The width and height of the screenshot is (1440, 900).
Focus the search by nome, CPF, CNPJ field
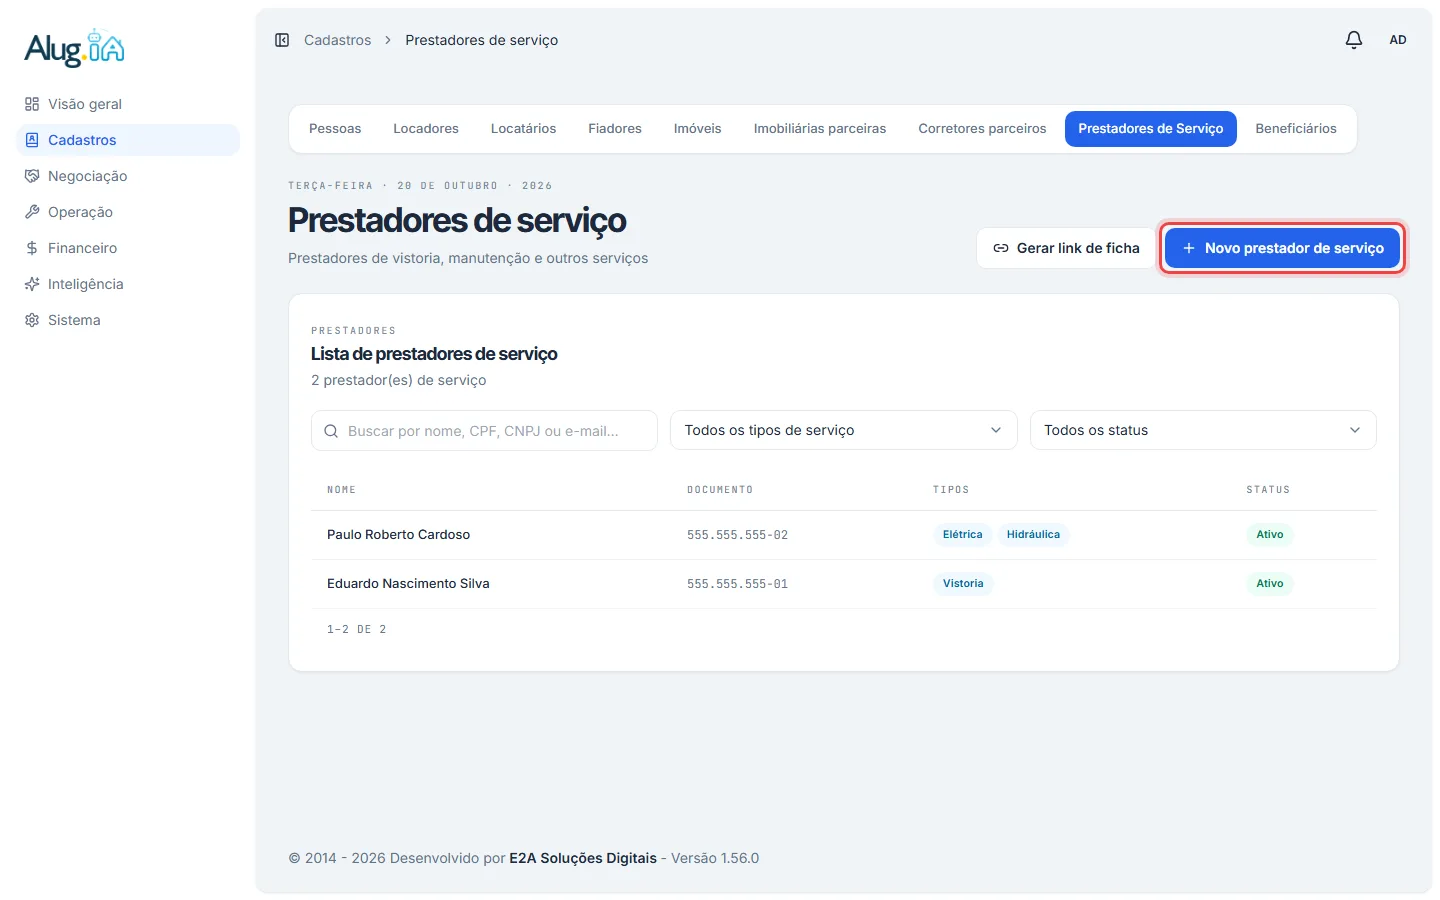[484, 430]
